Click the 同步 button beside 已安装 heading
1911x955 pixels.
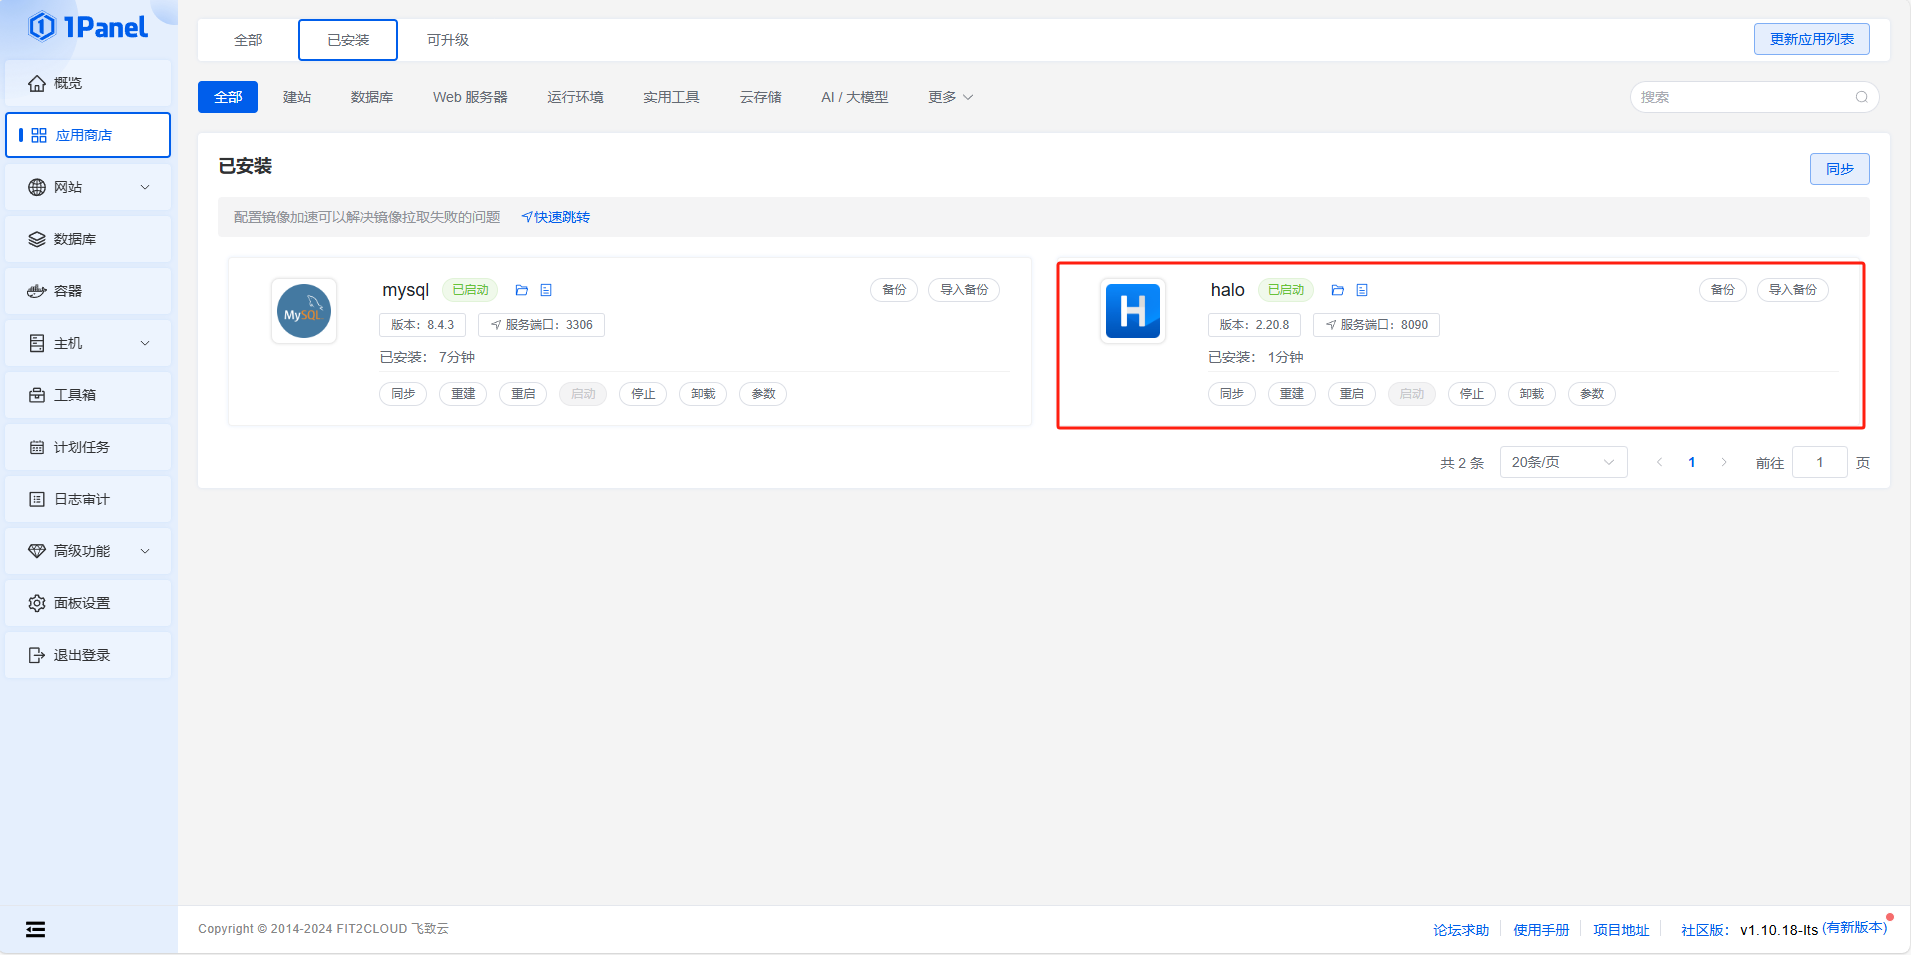tap(1839, 169)
